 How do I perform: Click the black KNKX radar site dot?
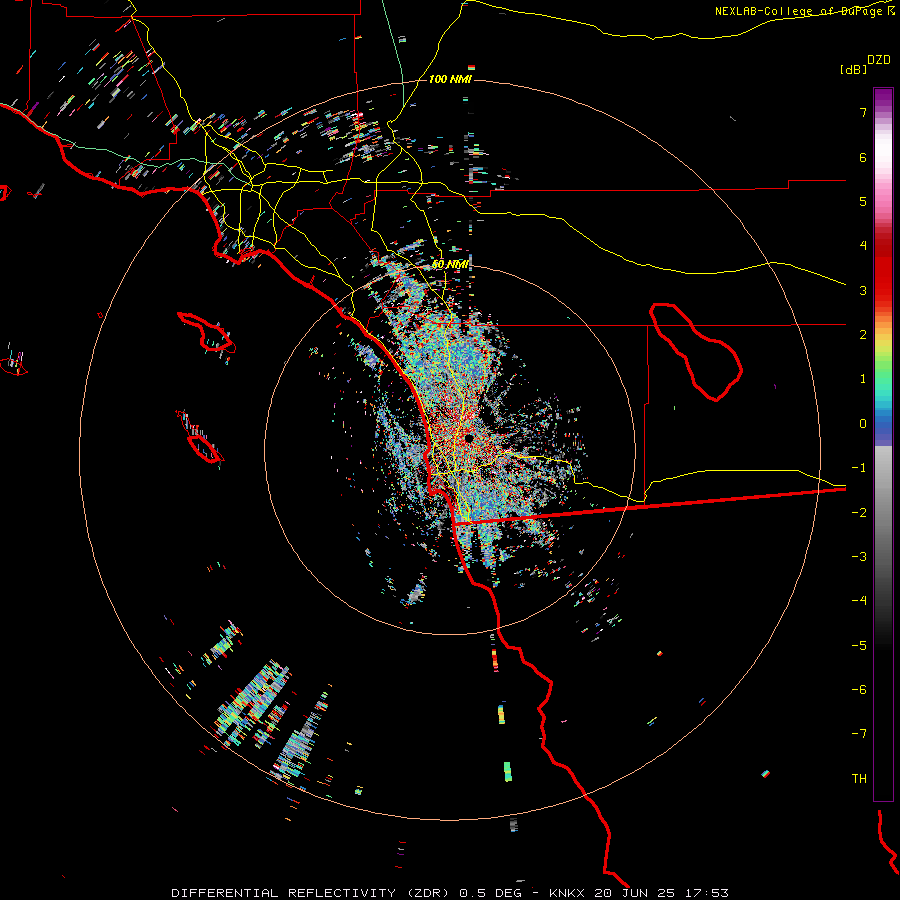pyautogui.click(x=469, y=439)
